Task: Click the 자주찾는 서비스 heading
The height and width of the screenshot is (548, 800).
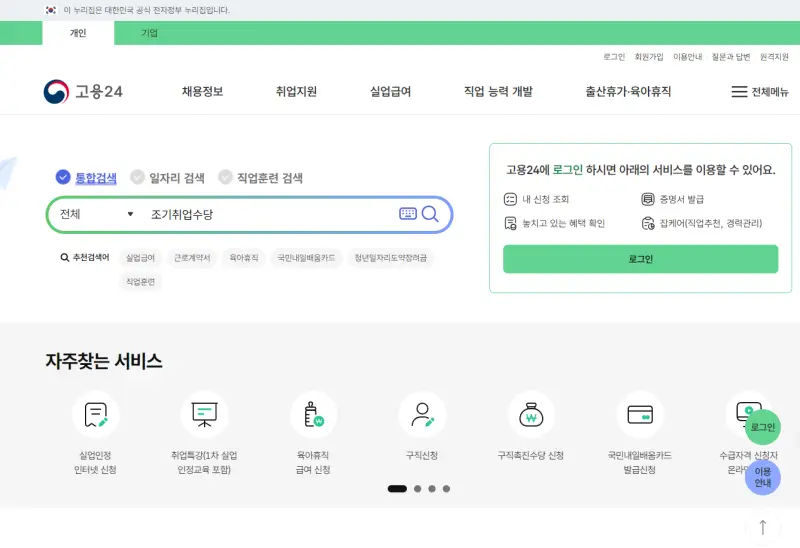Action: [104, 361]
